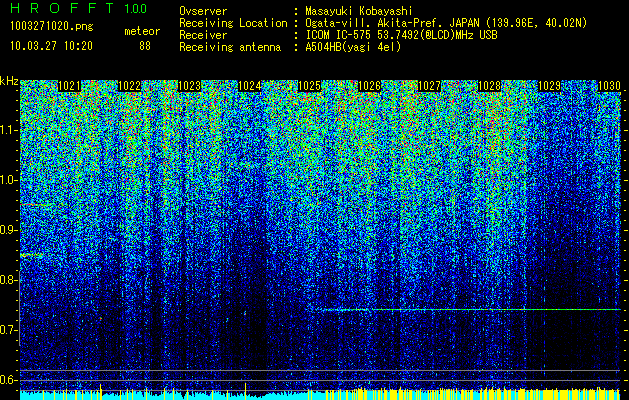629x400 pixels.
Task: Click the yellow signal level bars at the bottom right
Action: coord(473,394)
